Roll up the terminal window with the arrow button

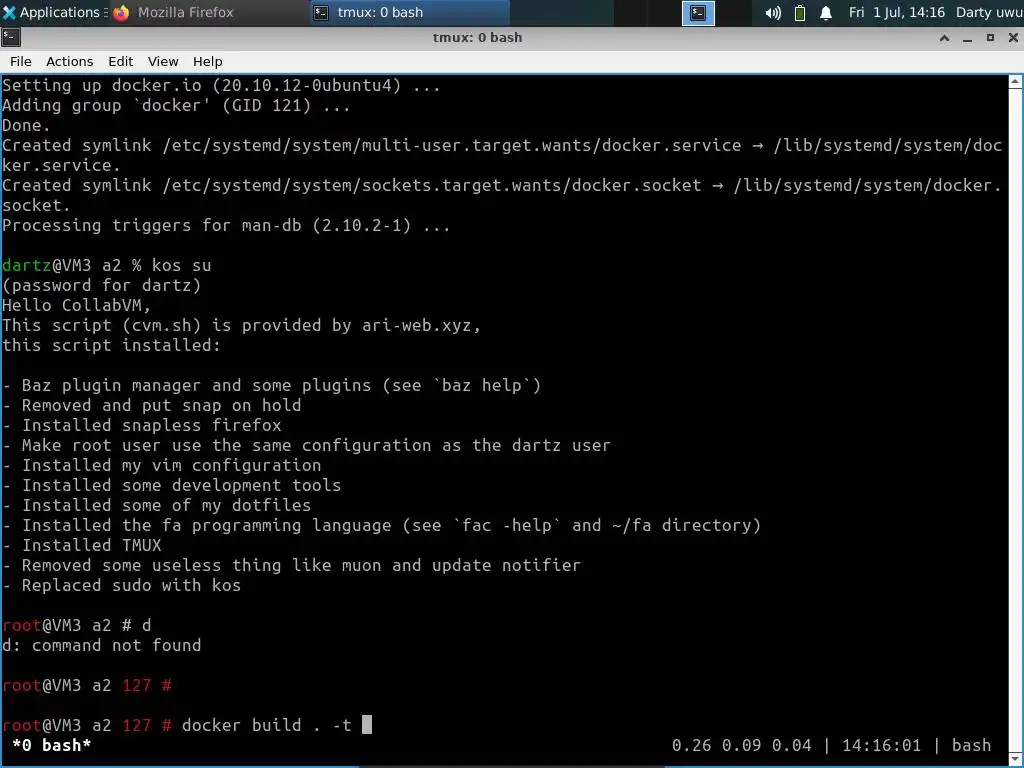click(944, 38)
